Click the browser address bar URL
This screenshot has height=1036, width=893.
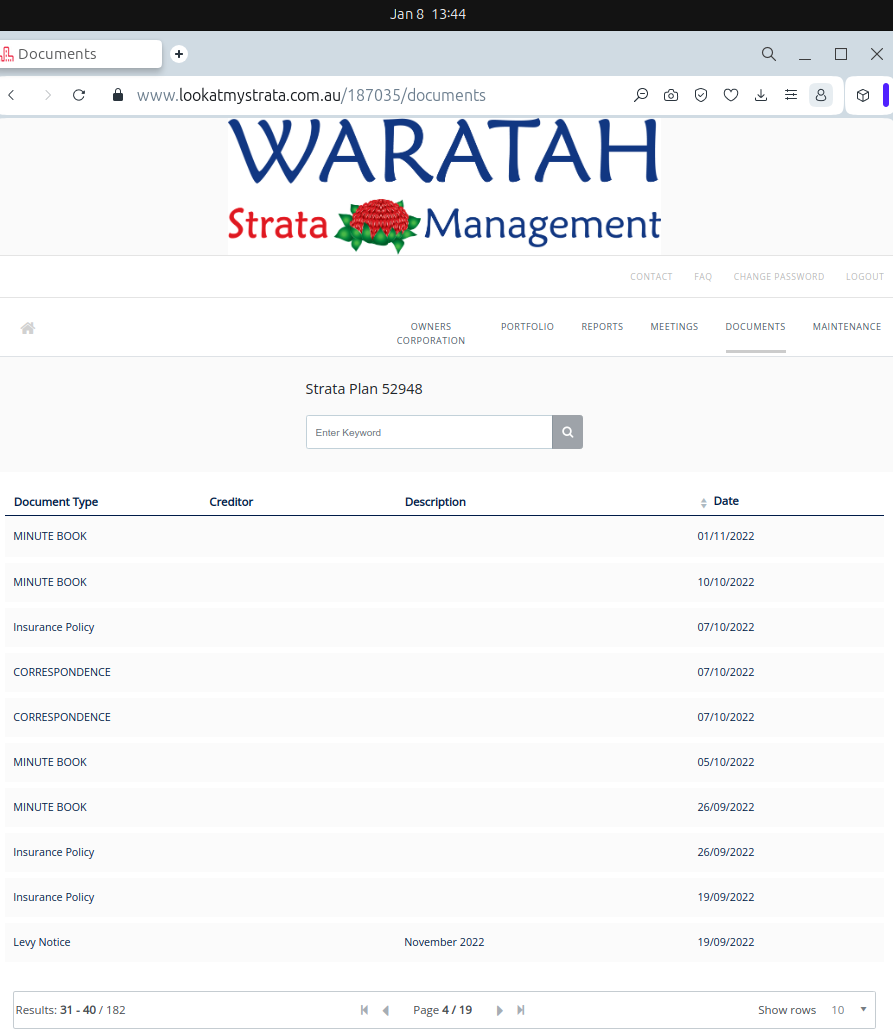311,95
